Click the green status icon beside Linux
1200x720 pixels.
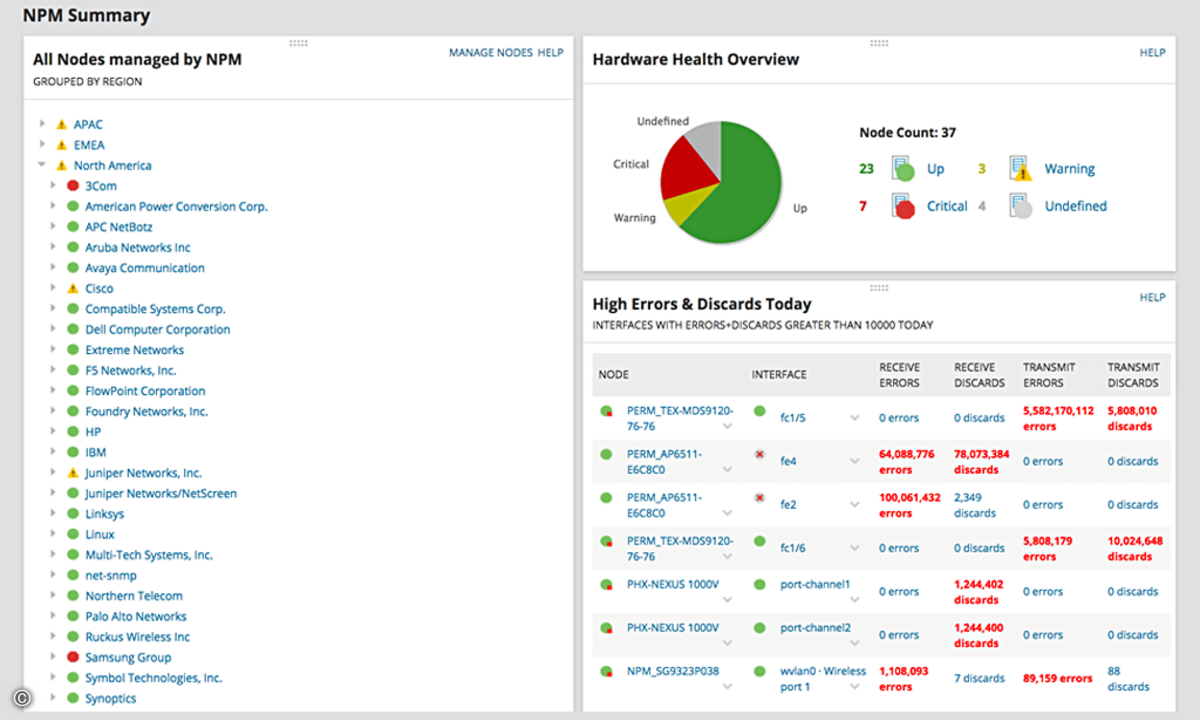pyautogui.click(x=72, y=534)
